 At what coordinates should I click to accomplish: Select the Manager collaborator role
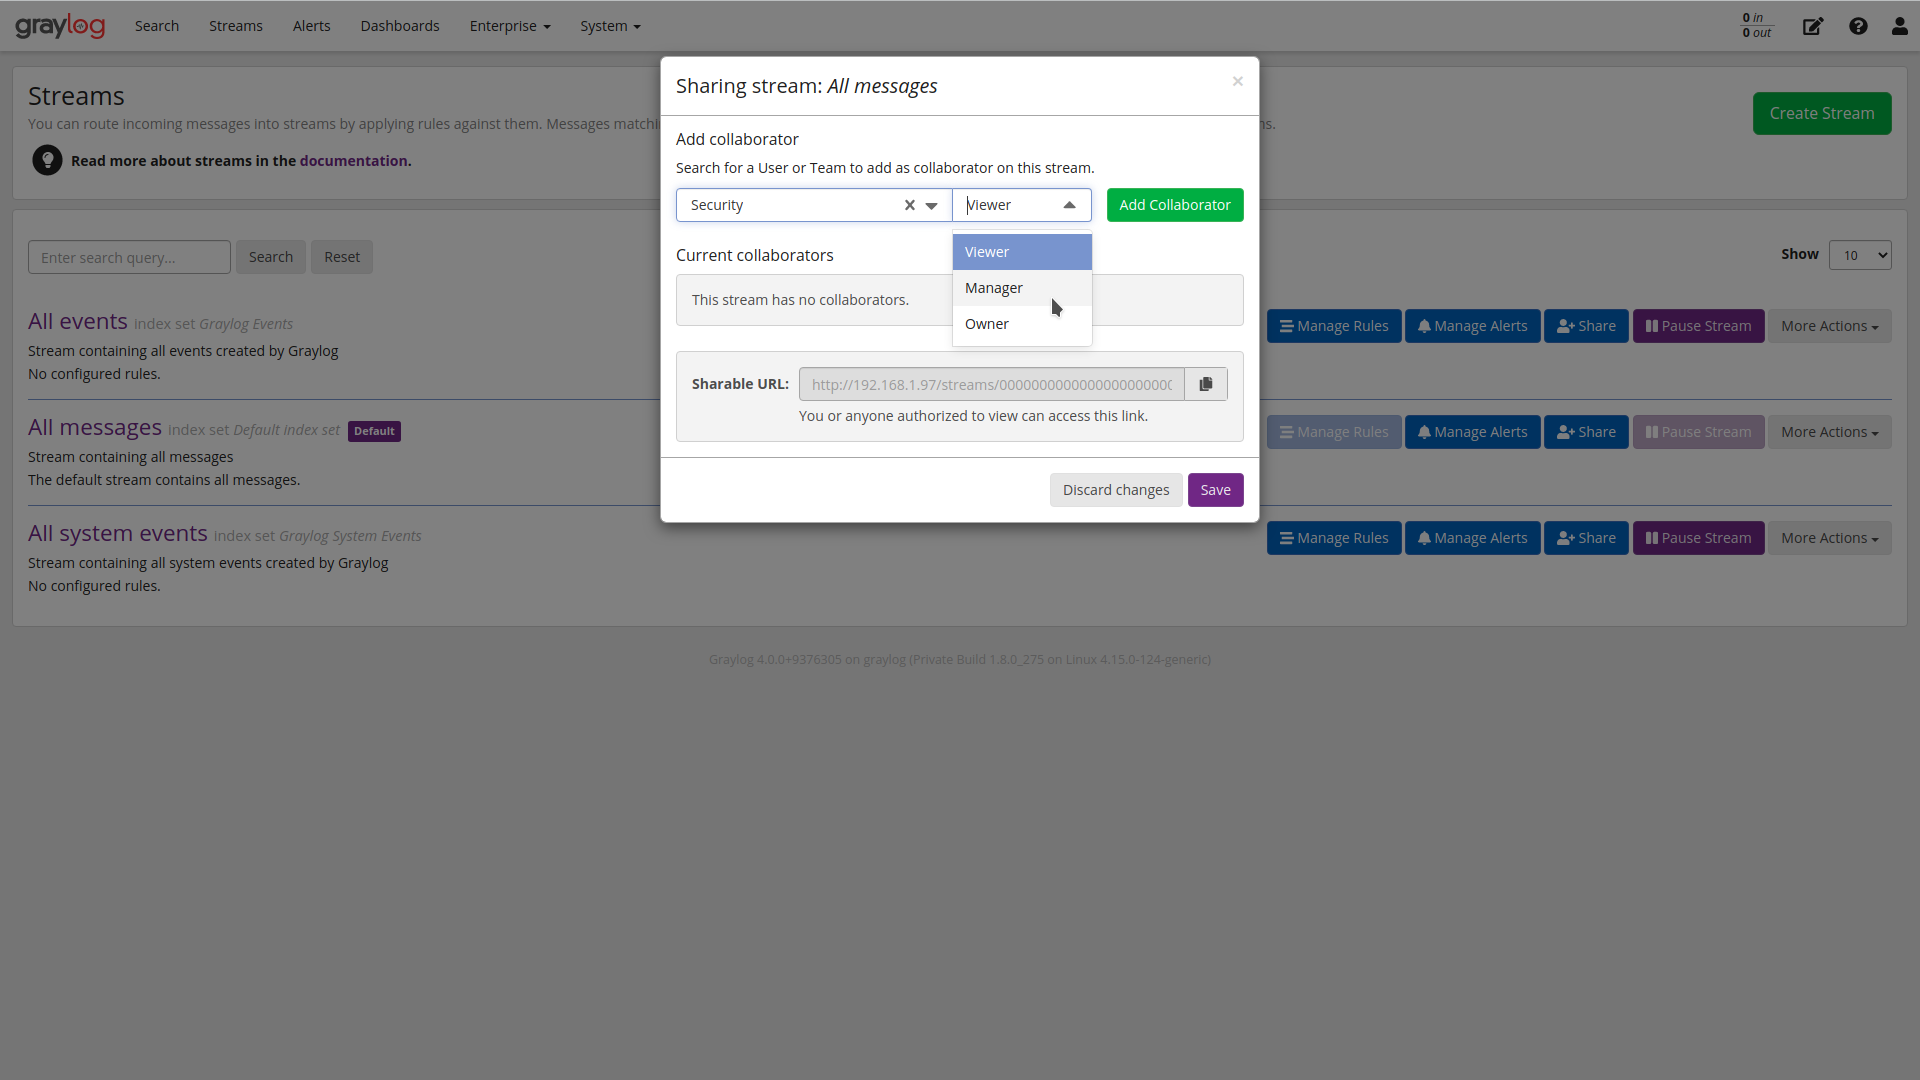[994, 287]
